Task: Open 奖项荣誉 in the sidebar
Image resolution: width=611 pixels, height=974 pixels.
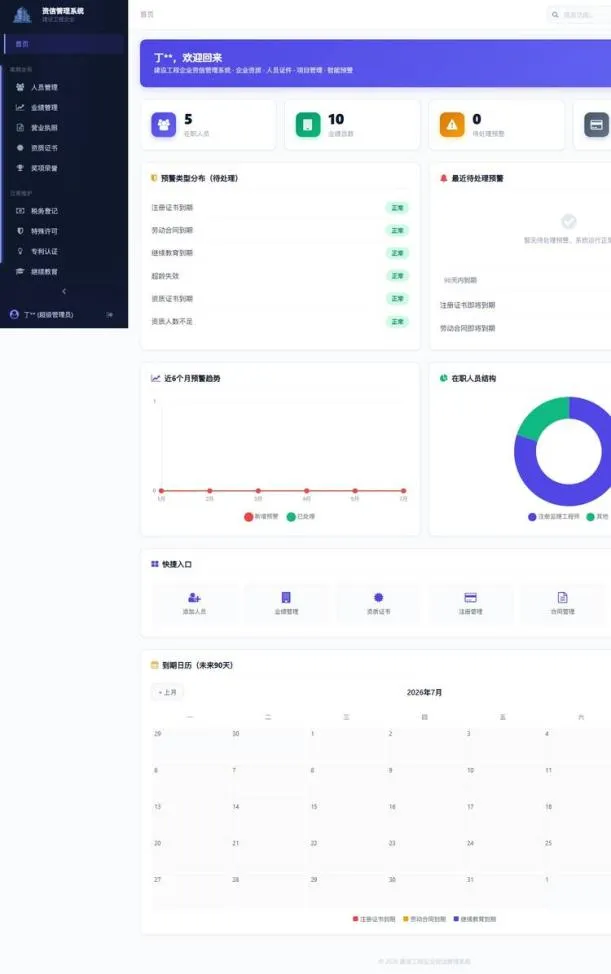Action: (62, 168)
